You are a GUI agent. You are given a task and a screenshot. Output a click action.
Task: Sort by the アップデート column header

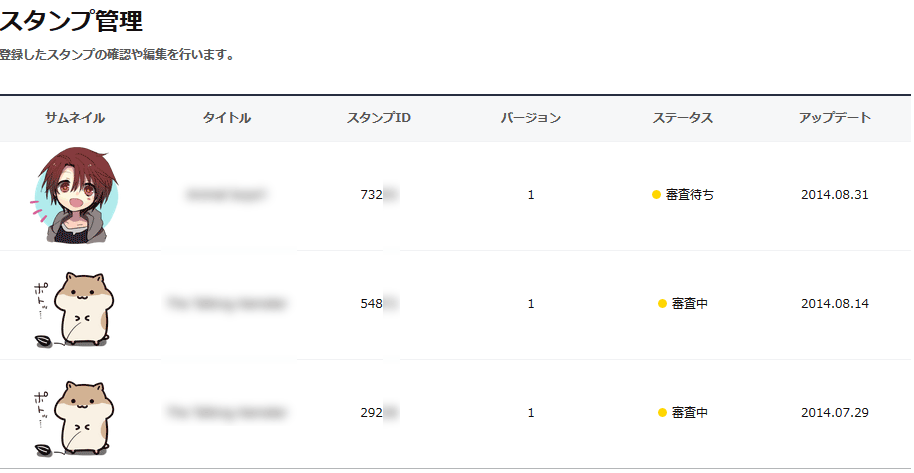tap(835, 118)
